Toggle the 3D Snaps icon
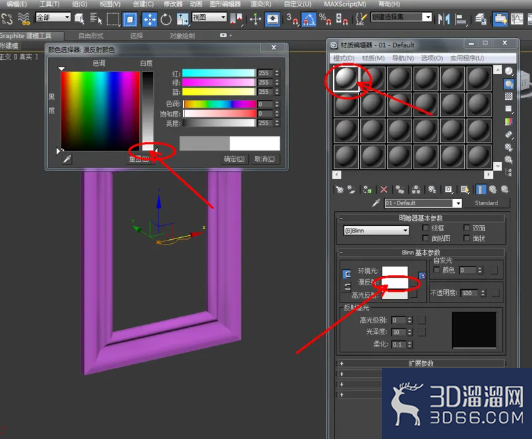The width and height of the screenshot is (532, 439). (291, 19)
